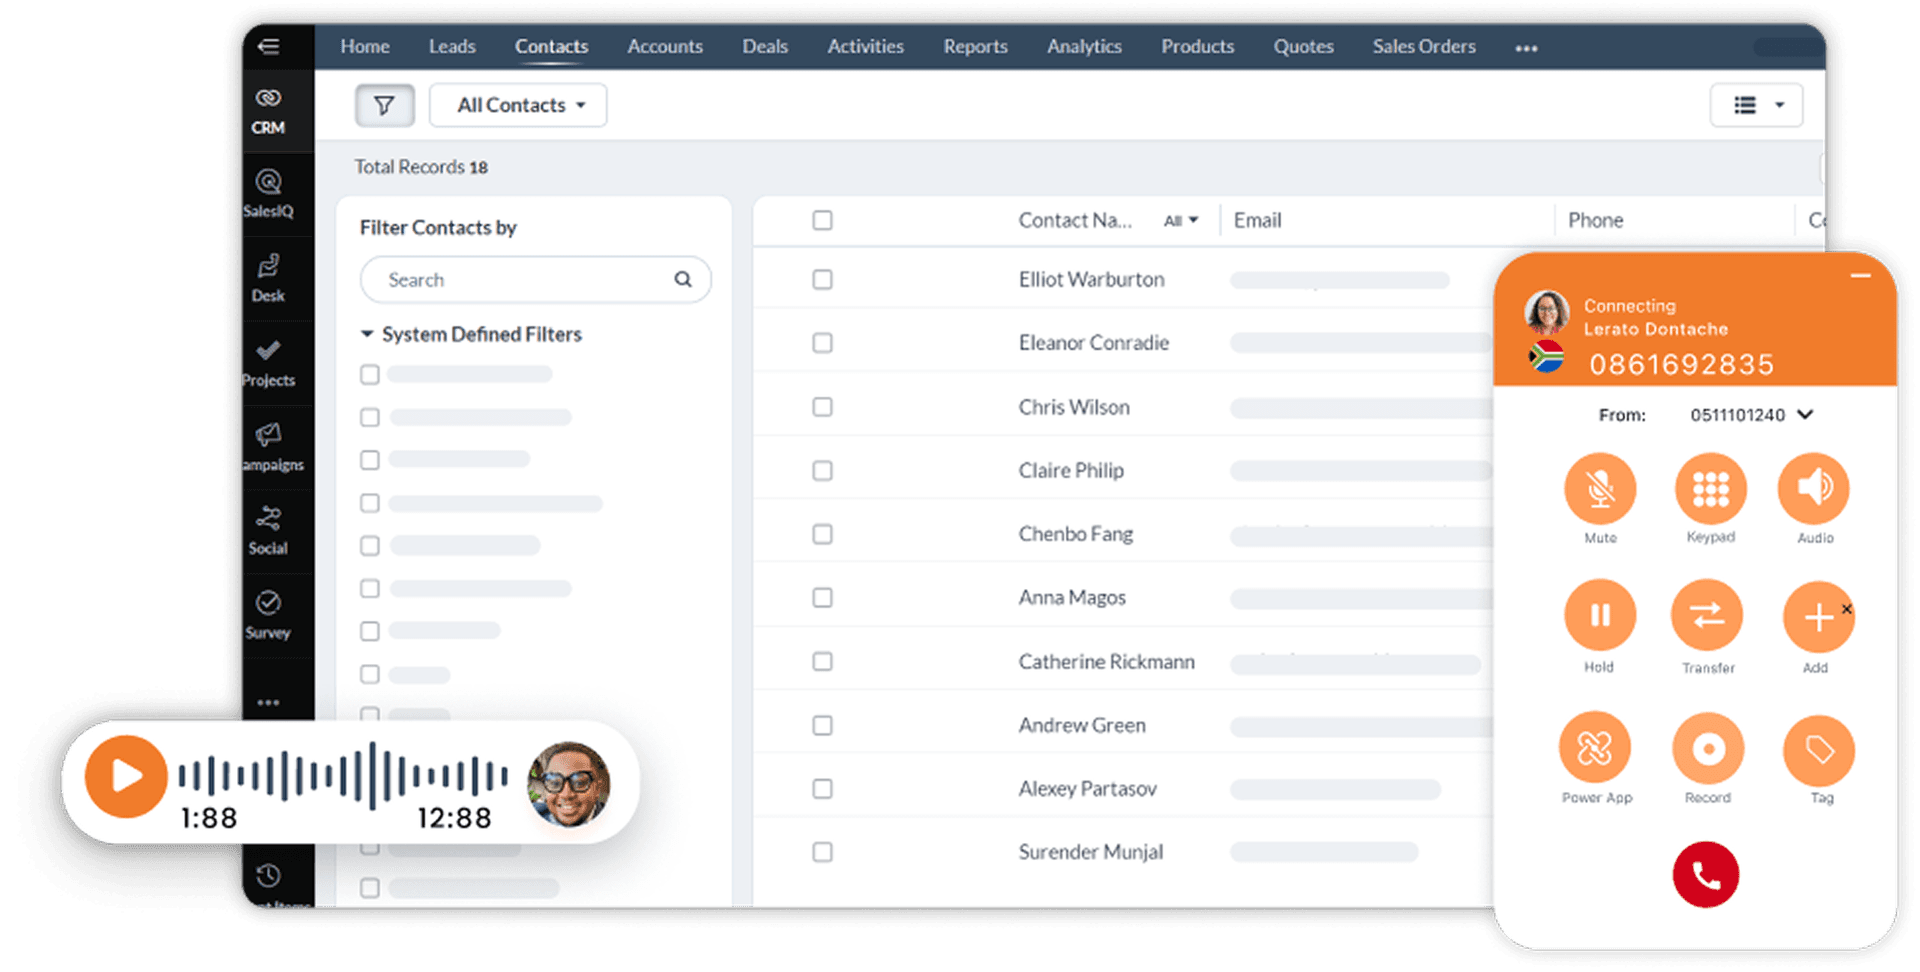Show more modules via top bar ellipsis
The width and height of the screenshot is (1920, 972).
click(x=1526, y=48)
